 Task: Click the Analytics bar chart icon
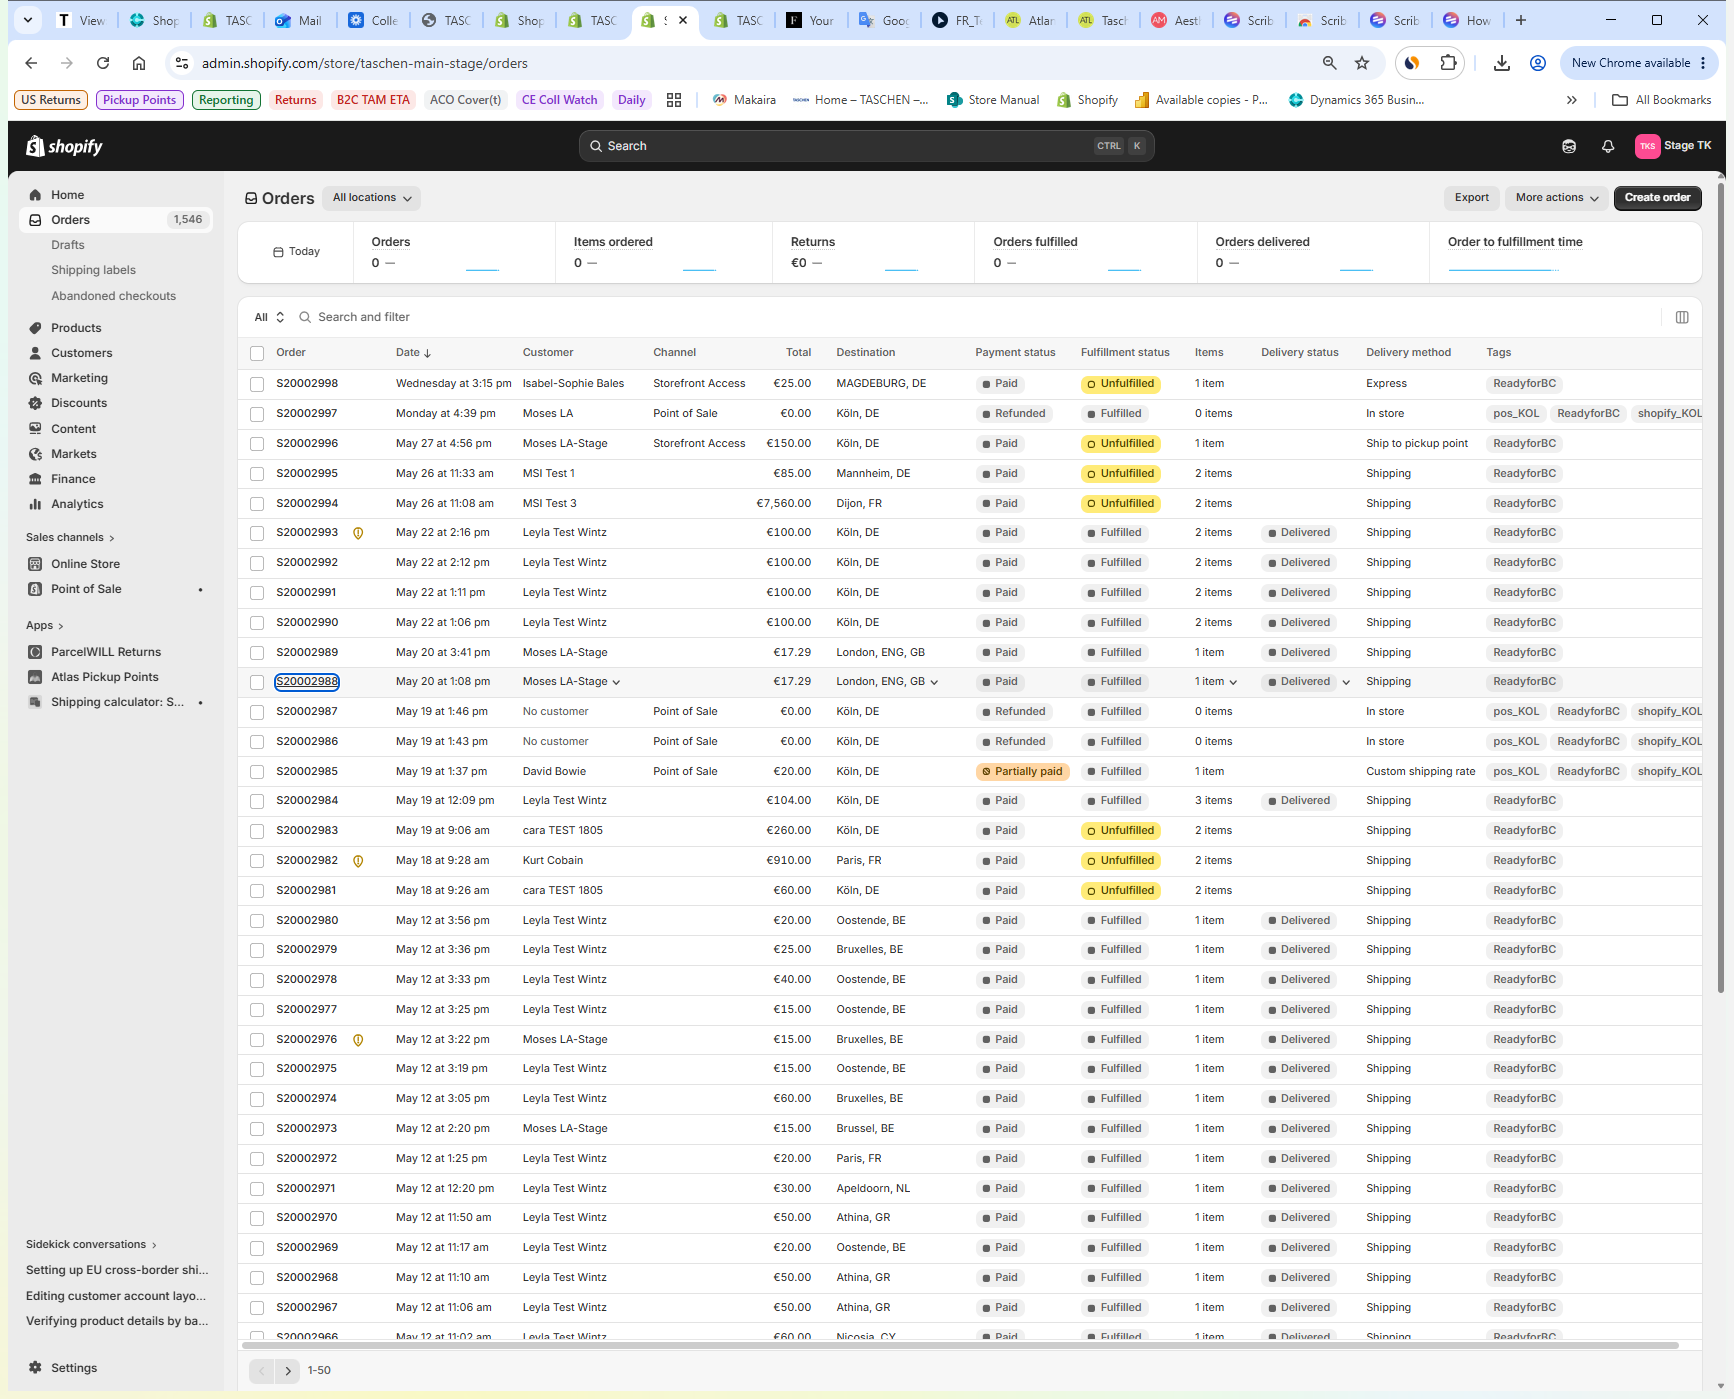[36, 504]
